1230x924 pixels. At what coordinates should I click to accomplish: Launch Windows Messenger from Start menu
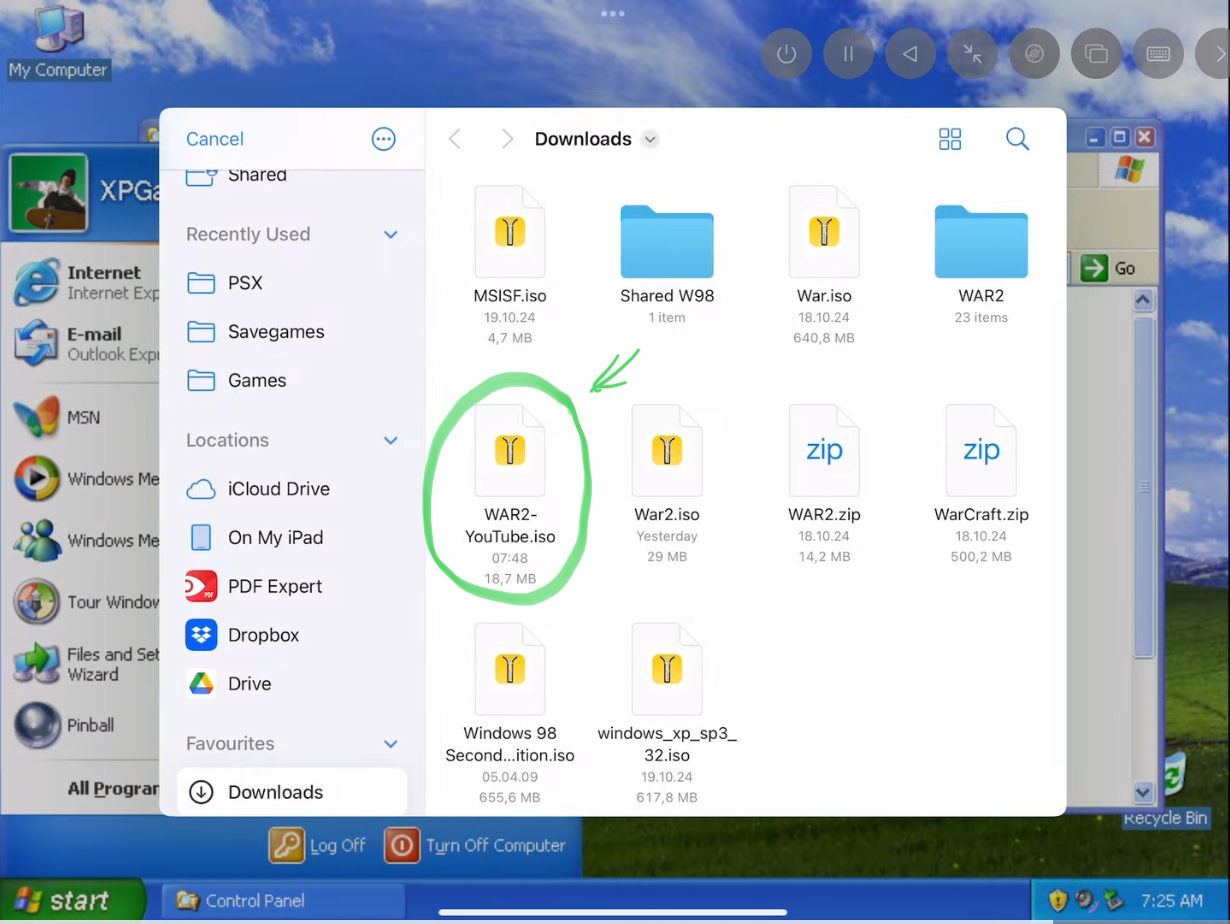[85, 540]
